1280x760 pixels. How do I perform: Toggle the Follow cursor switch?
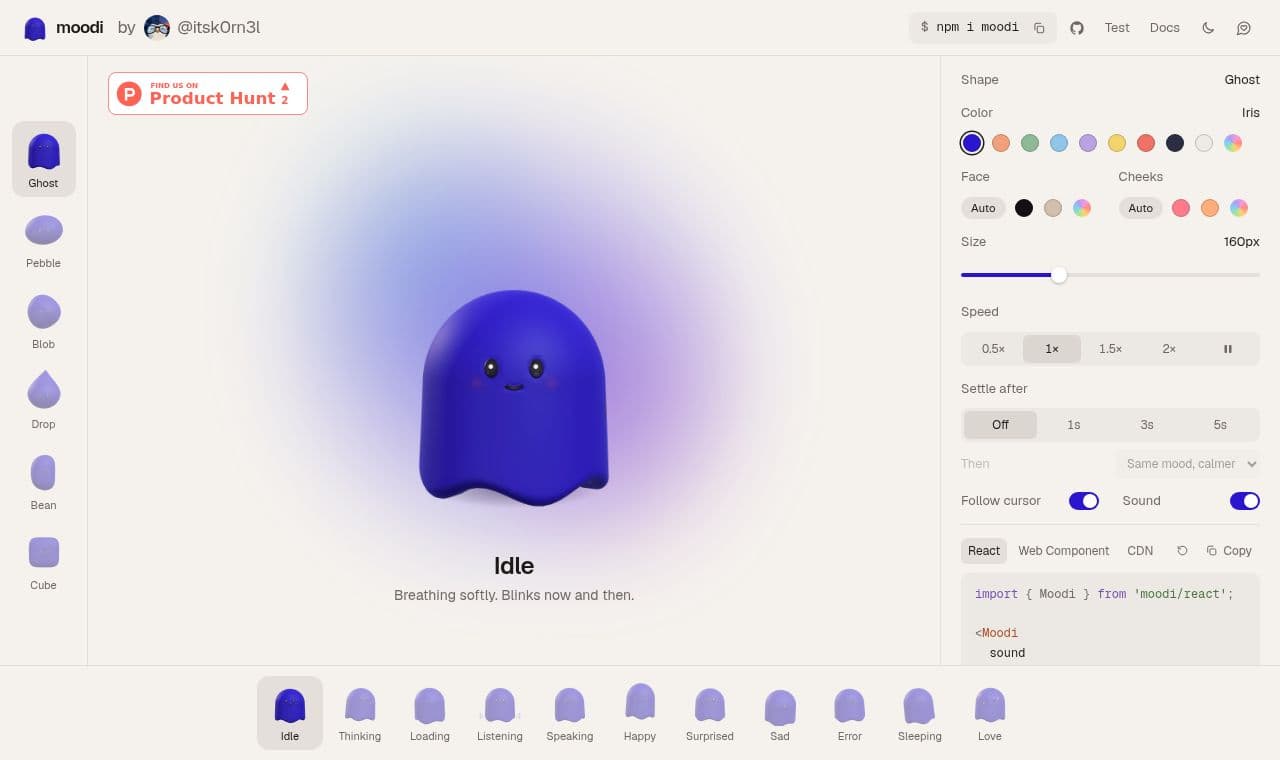[1084, 501]
